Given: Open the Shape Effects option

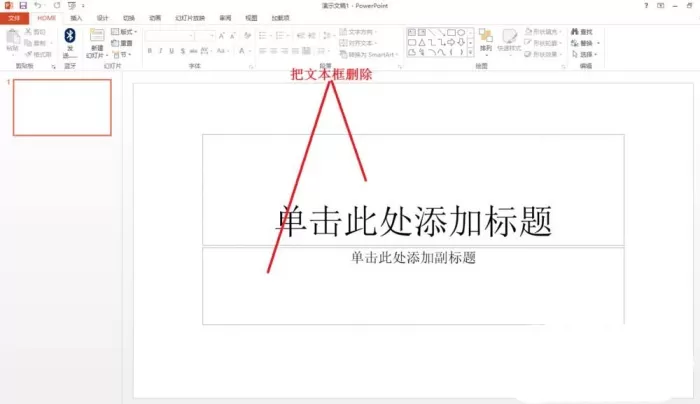Looking at the screenshot, I should [543, 54].
